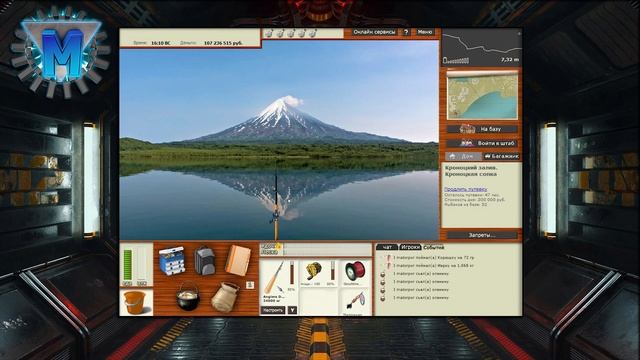Click the "На базу" button

[482, 129]
